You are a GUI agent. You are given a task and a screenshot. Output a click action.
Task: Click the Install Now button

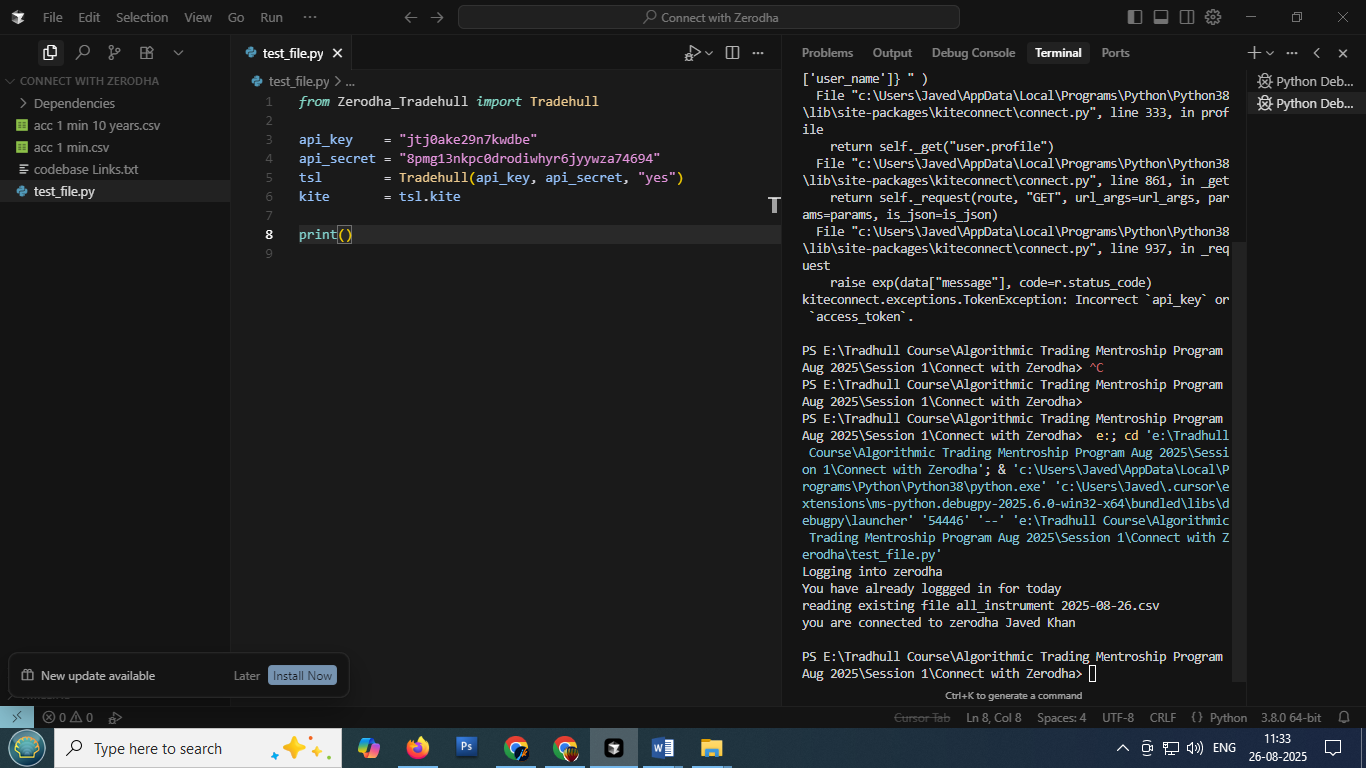click(x=302, y=676)
